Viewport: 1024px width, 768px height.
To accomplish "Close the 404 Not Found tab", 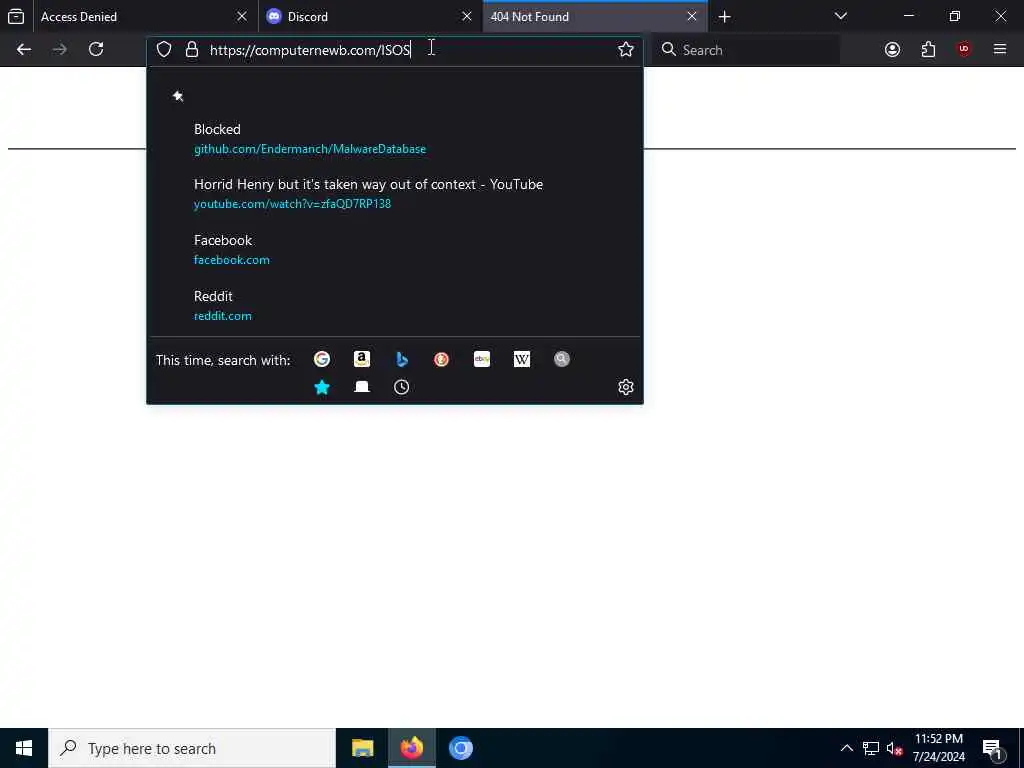I will coord(692,17).
